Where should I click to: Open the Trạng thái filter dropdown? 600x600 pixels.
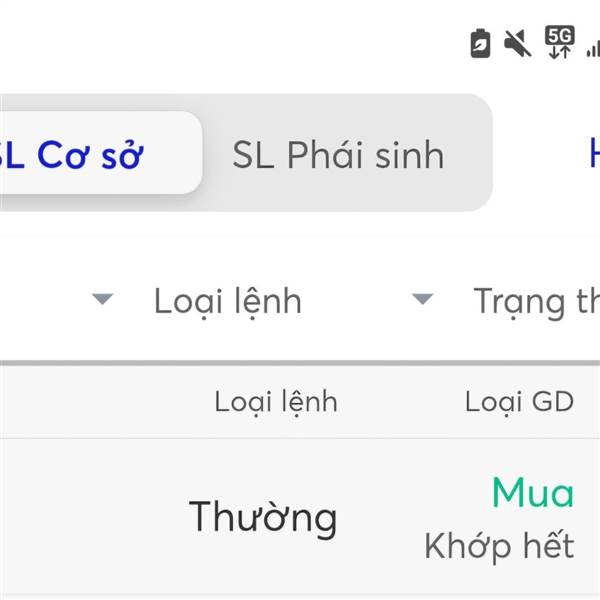click(x=535, y=300)
